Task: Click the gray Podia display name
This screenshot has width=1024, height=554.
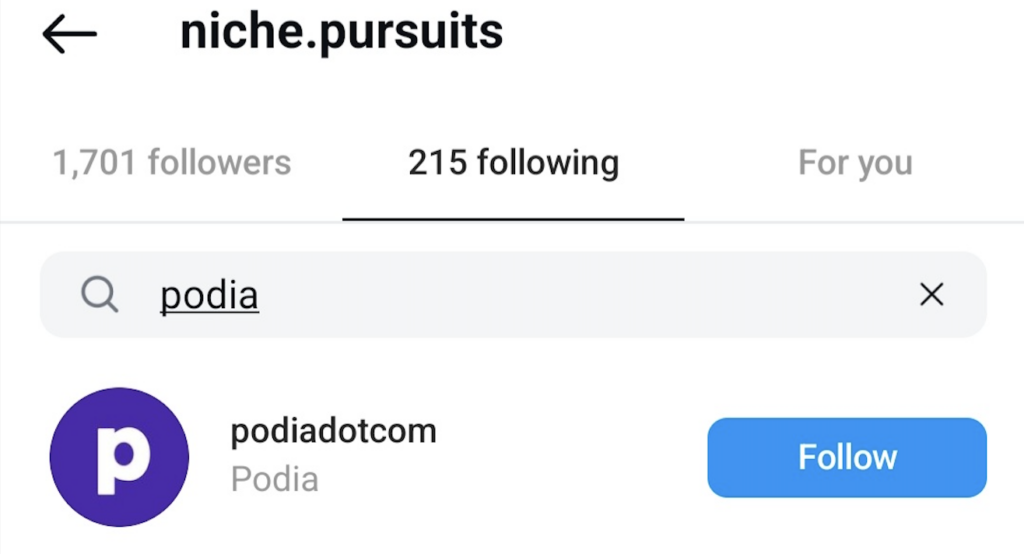Action: pyautogui.click(x=274, y=479)
